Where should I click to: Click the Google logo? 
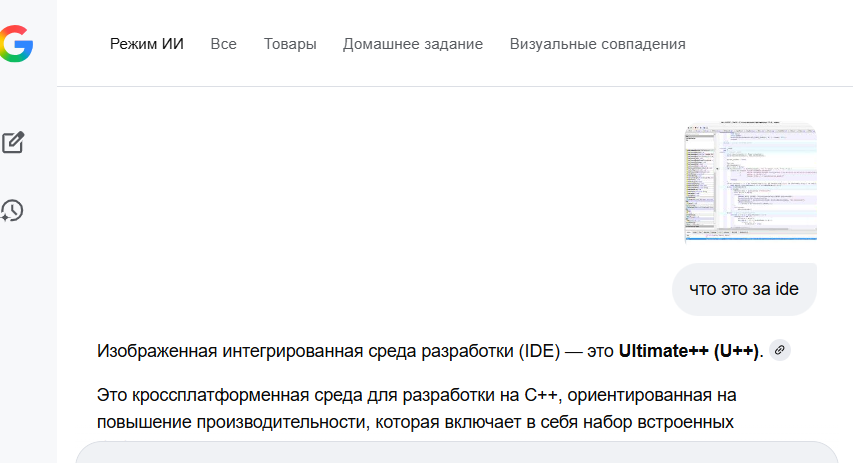[x=16, y=44]
